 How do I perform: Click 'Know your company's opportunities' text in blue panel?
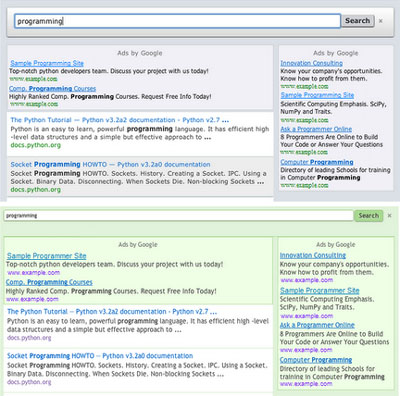click(331, 75)
